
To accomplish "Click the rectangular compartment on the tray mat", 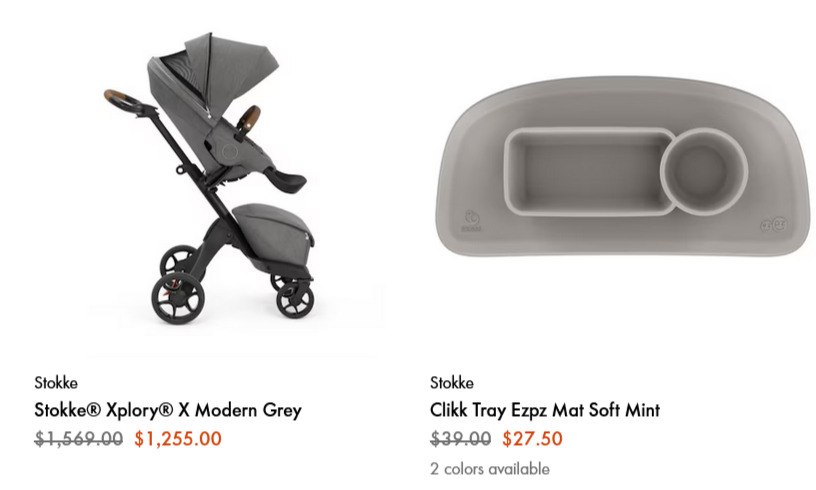I will pos(590,172).
